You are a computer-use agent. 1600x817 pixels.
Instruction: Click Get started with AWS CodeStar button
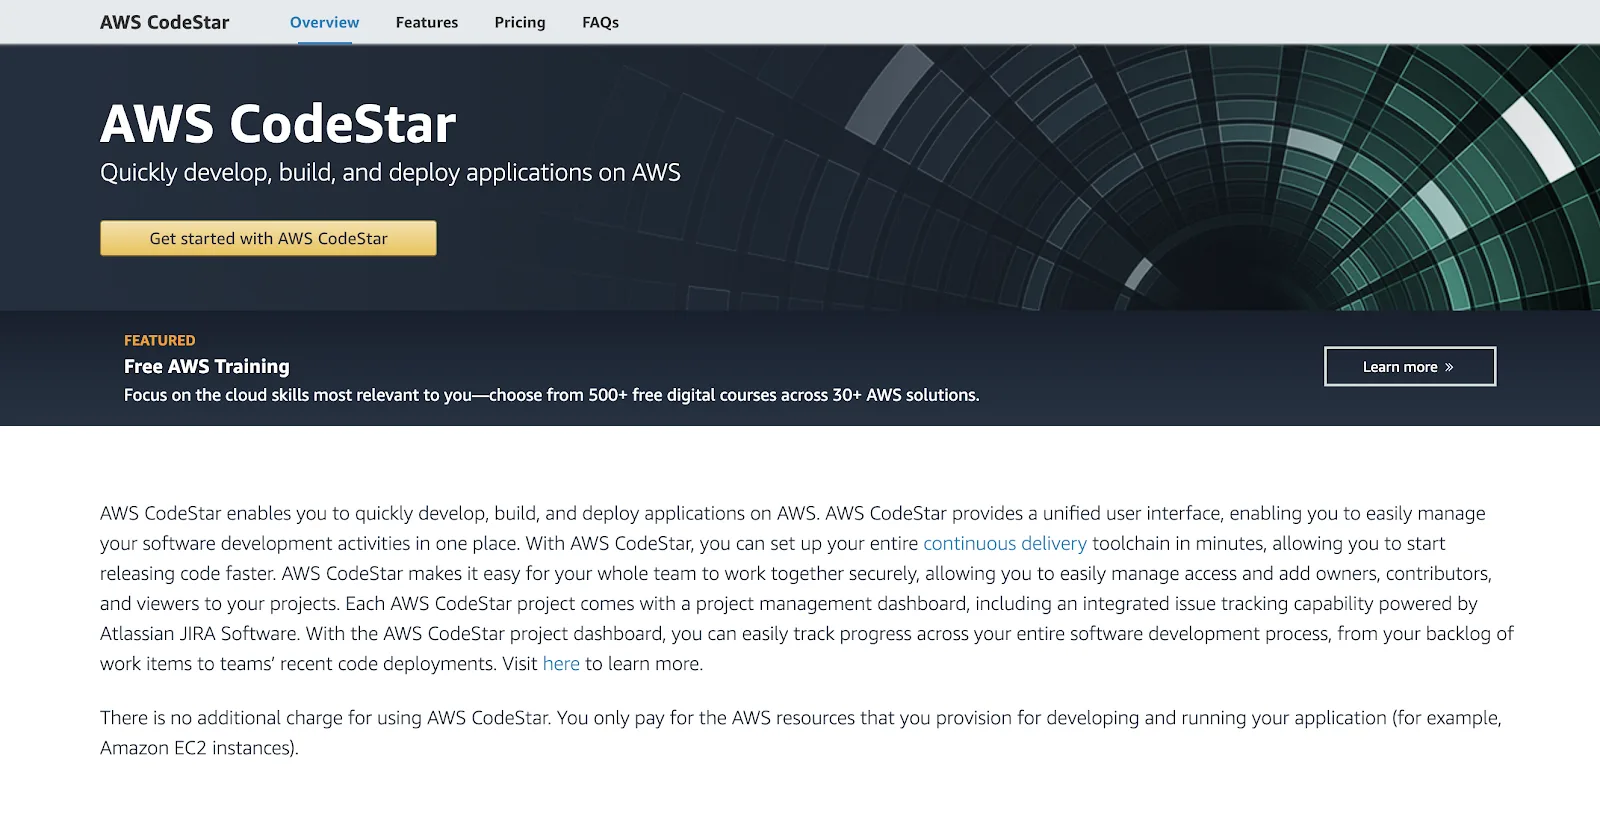[x=268, y=238]
